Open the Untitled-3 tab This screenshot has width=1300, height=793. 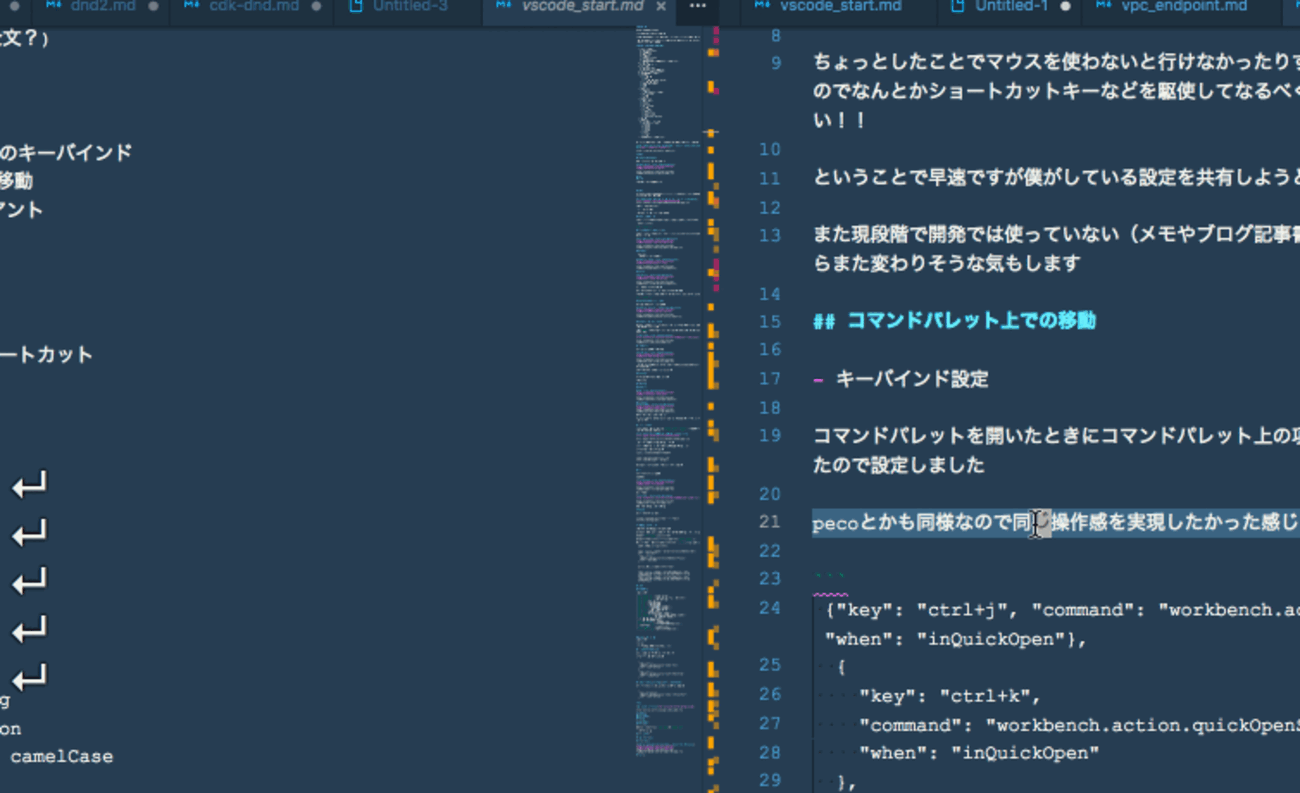[x=410, y=6]
